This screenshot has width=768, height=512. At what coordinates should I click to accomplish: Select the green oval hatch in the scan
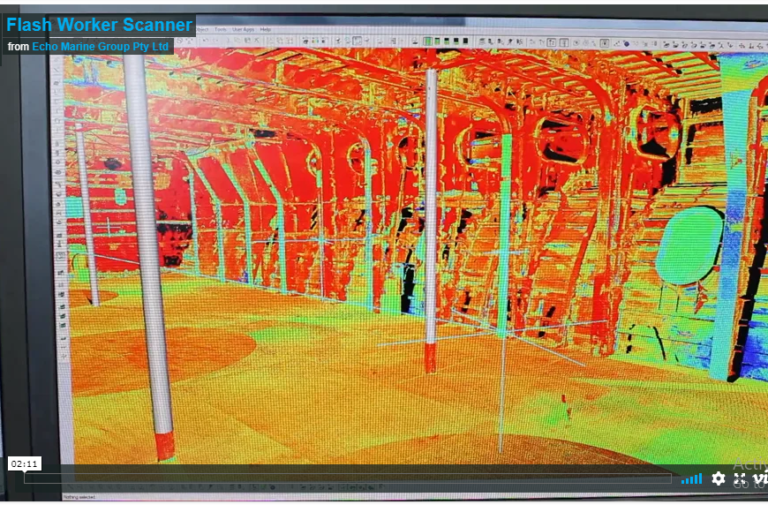pyautogui.click(x=688, y=246)
